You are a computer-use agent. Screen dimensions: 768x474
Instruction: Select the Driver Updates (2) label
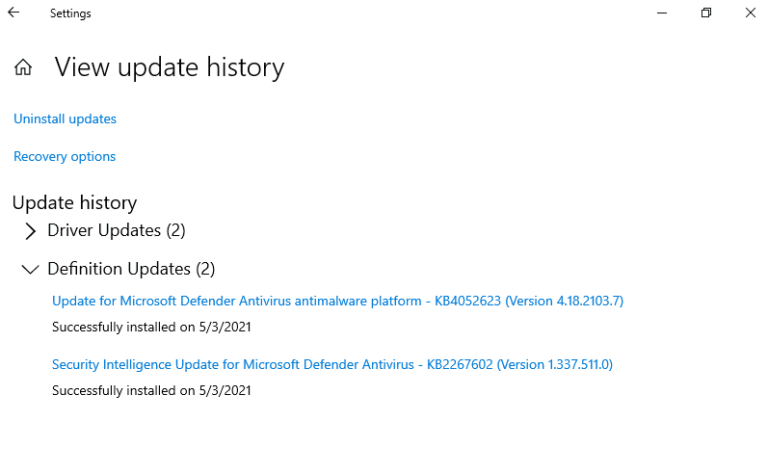(116, 231)
